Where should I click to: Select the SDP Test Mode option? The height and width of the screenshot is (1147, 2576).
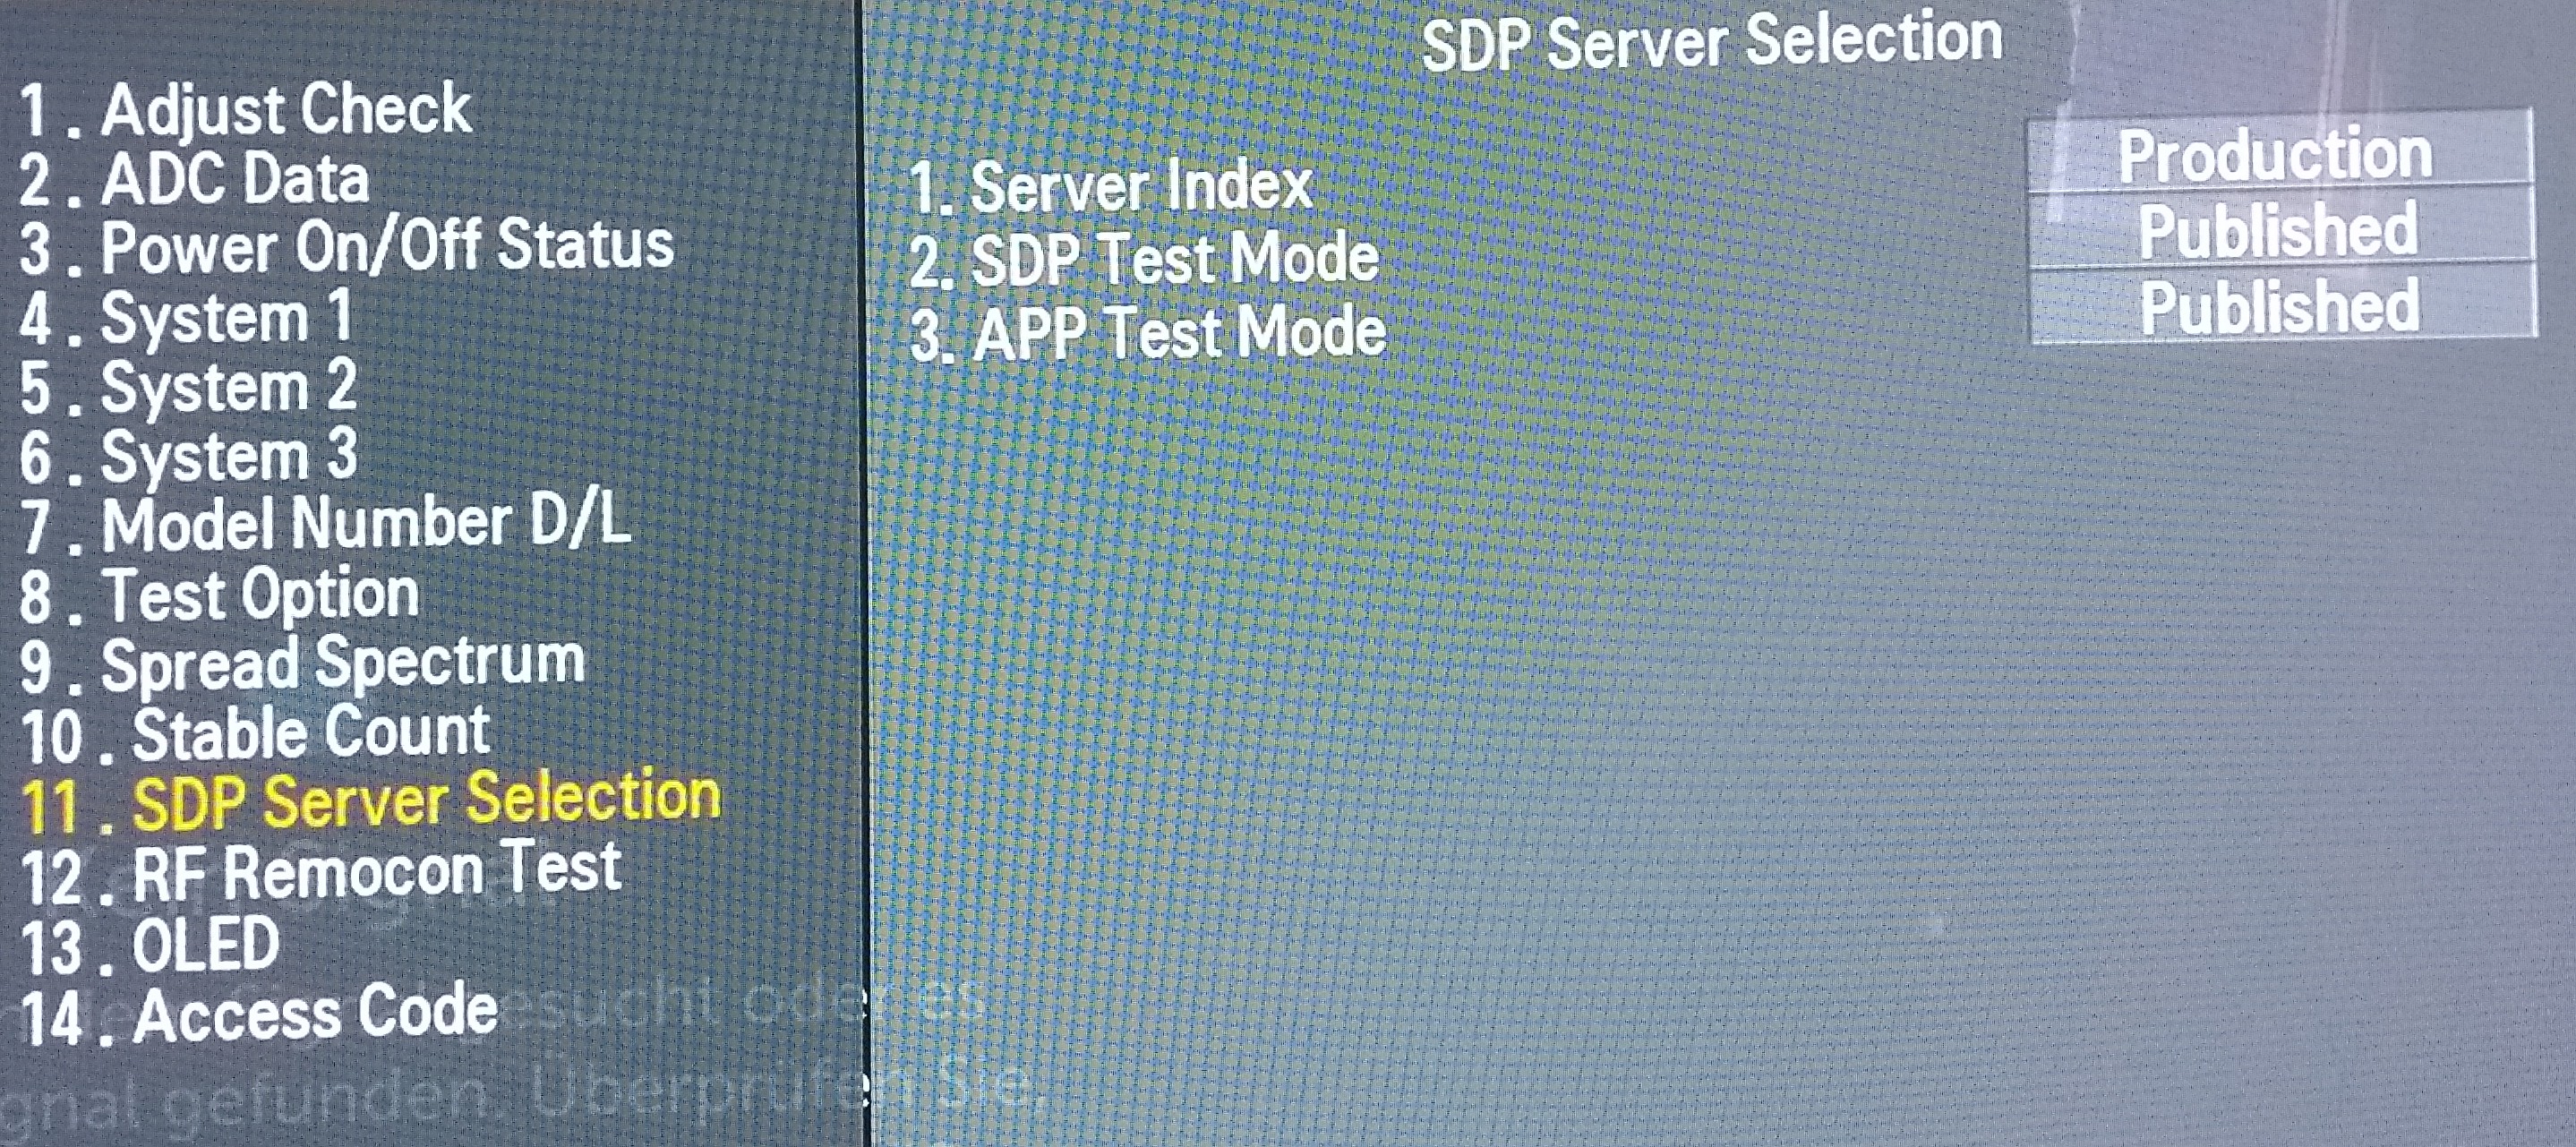click(1144, 259)
